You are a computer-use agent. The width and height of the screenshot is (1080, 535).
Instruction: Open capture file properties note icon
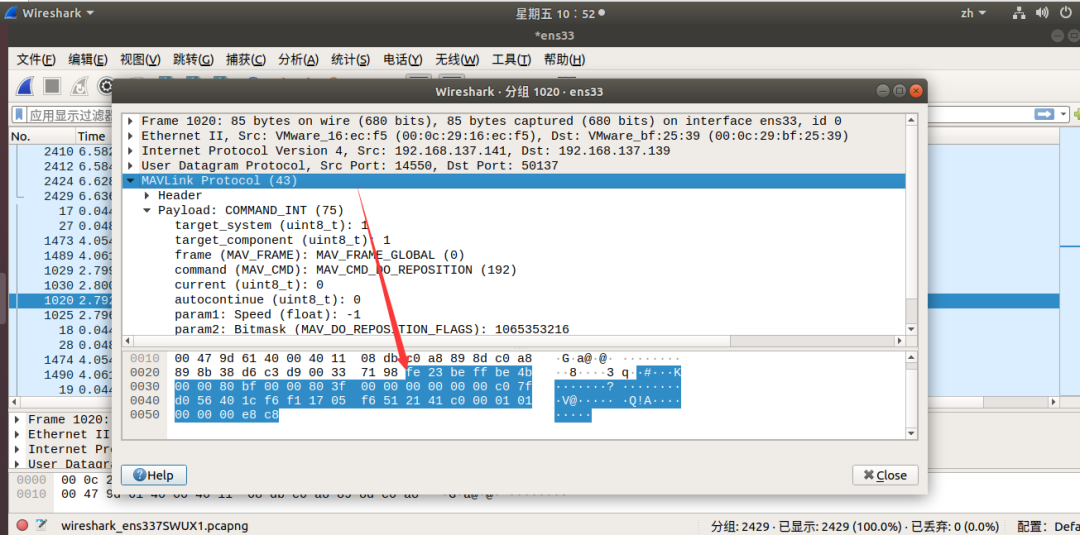point(41,525)
